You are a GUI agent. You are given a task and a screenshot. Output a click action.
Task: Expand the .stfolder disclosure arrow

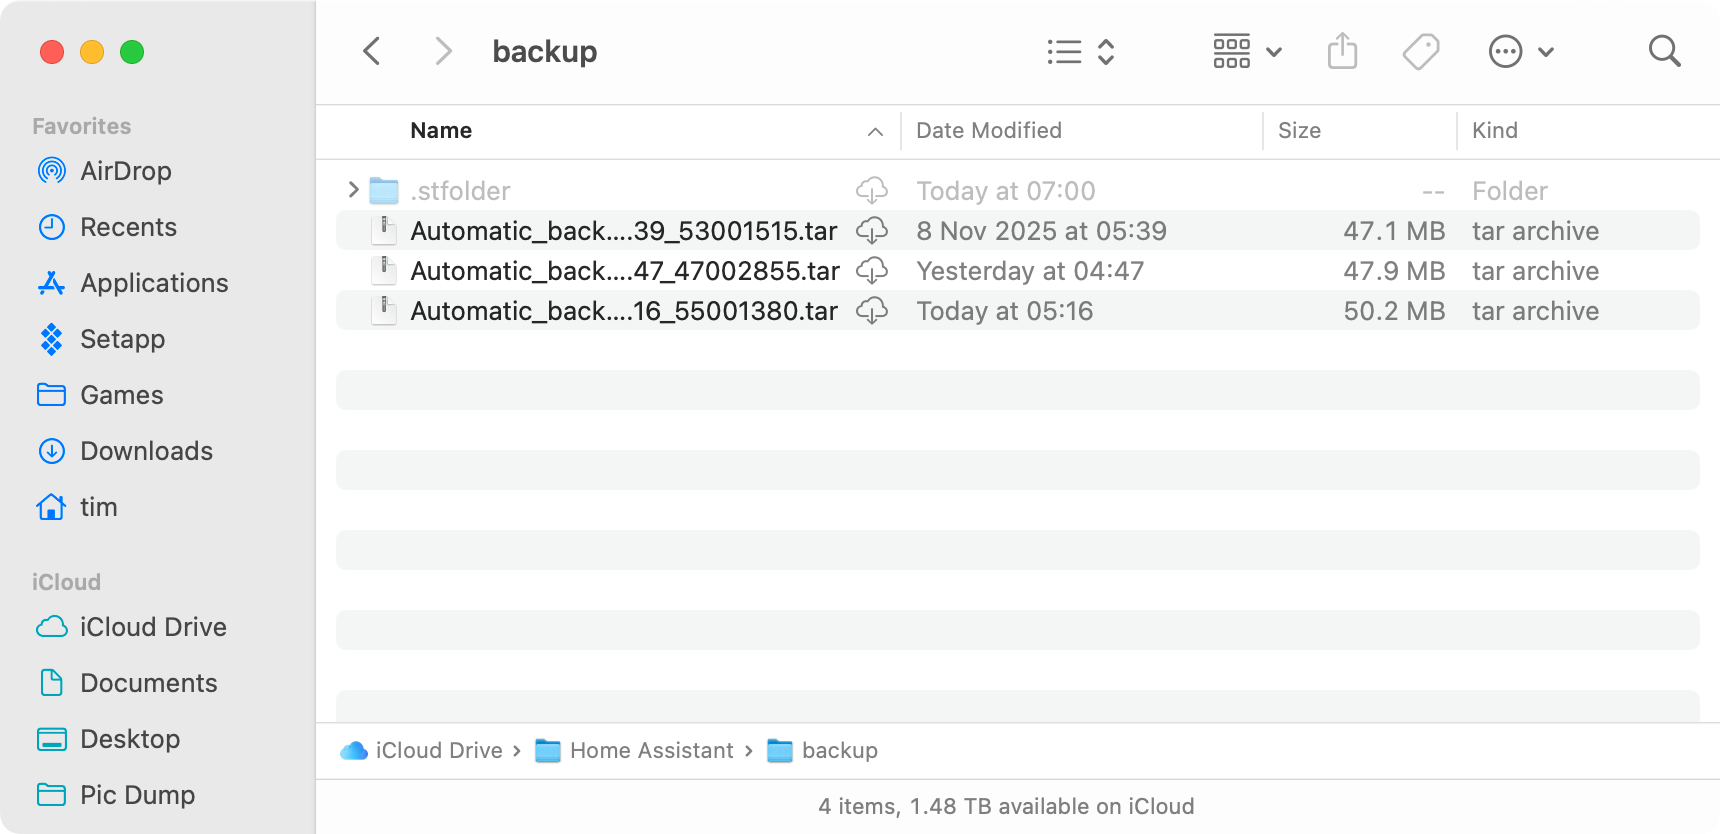pyautogui.click(x=353, y=190)
